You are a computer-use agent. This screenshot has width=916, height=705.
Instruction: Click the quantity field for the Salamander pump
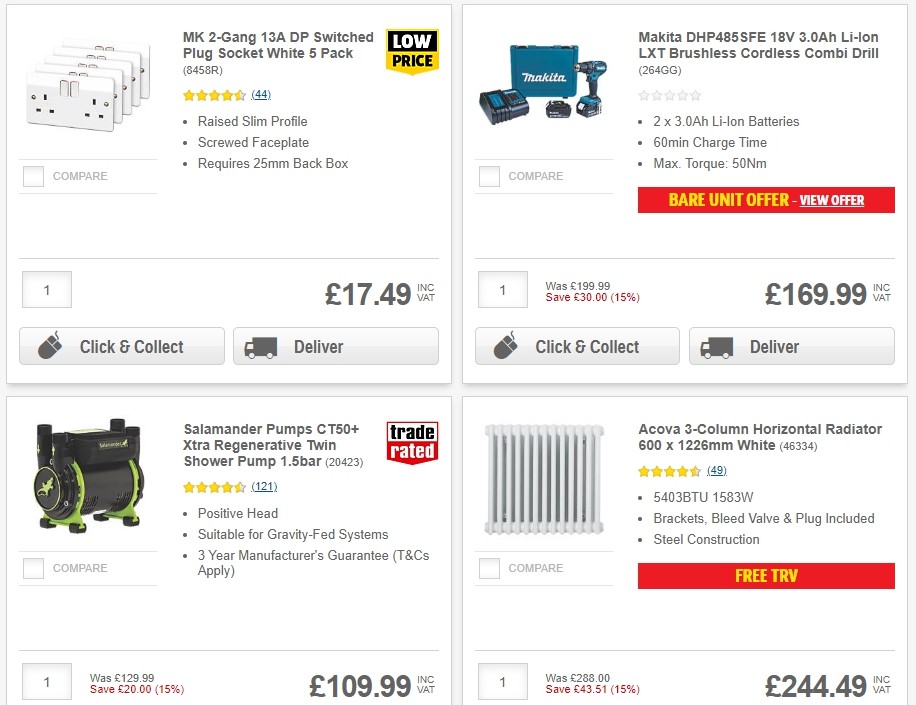click(46, 682)
